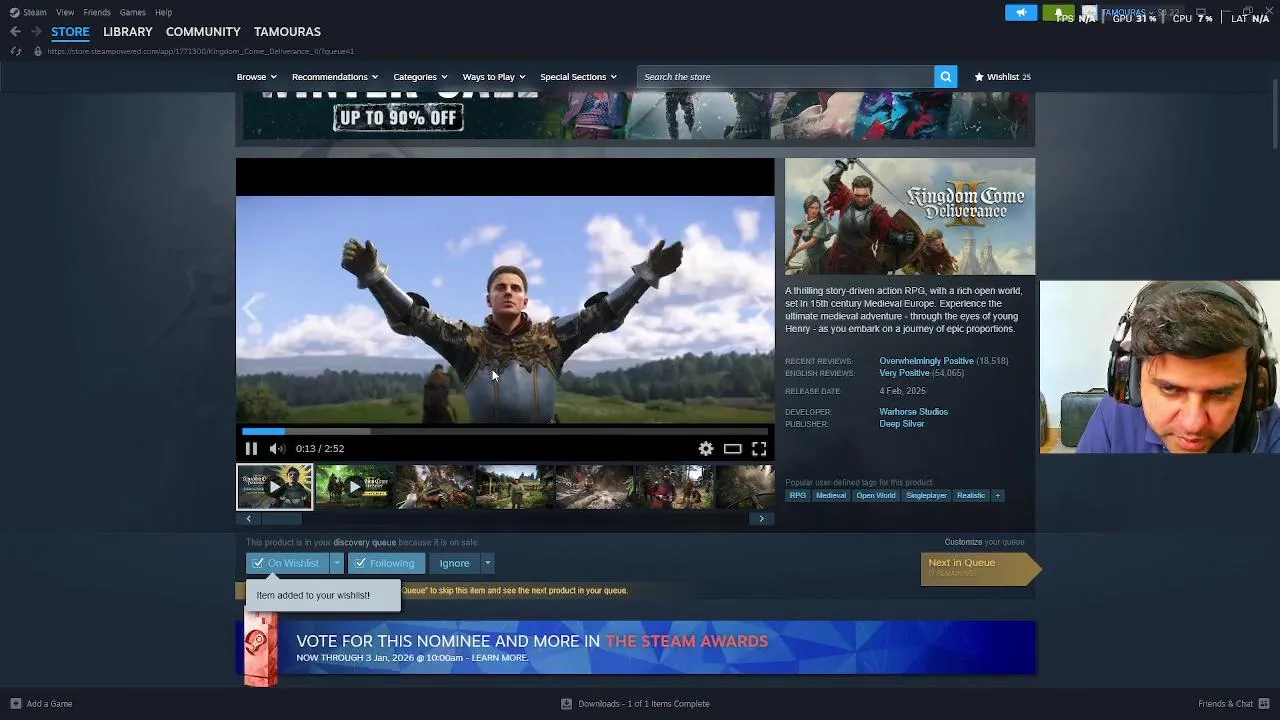Switch to the COMMUNITY tab
This screenshot has width=1280, height=720.
pyautogui.click(x=203, y=32)
